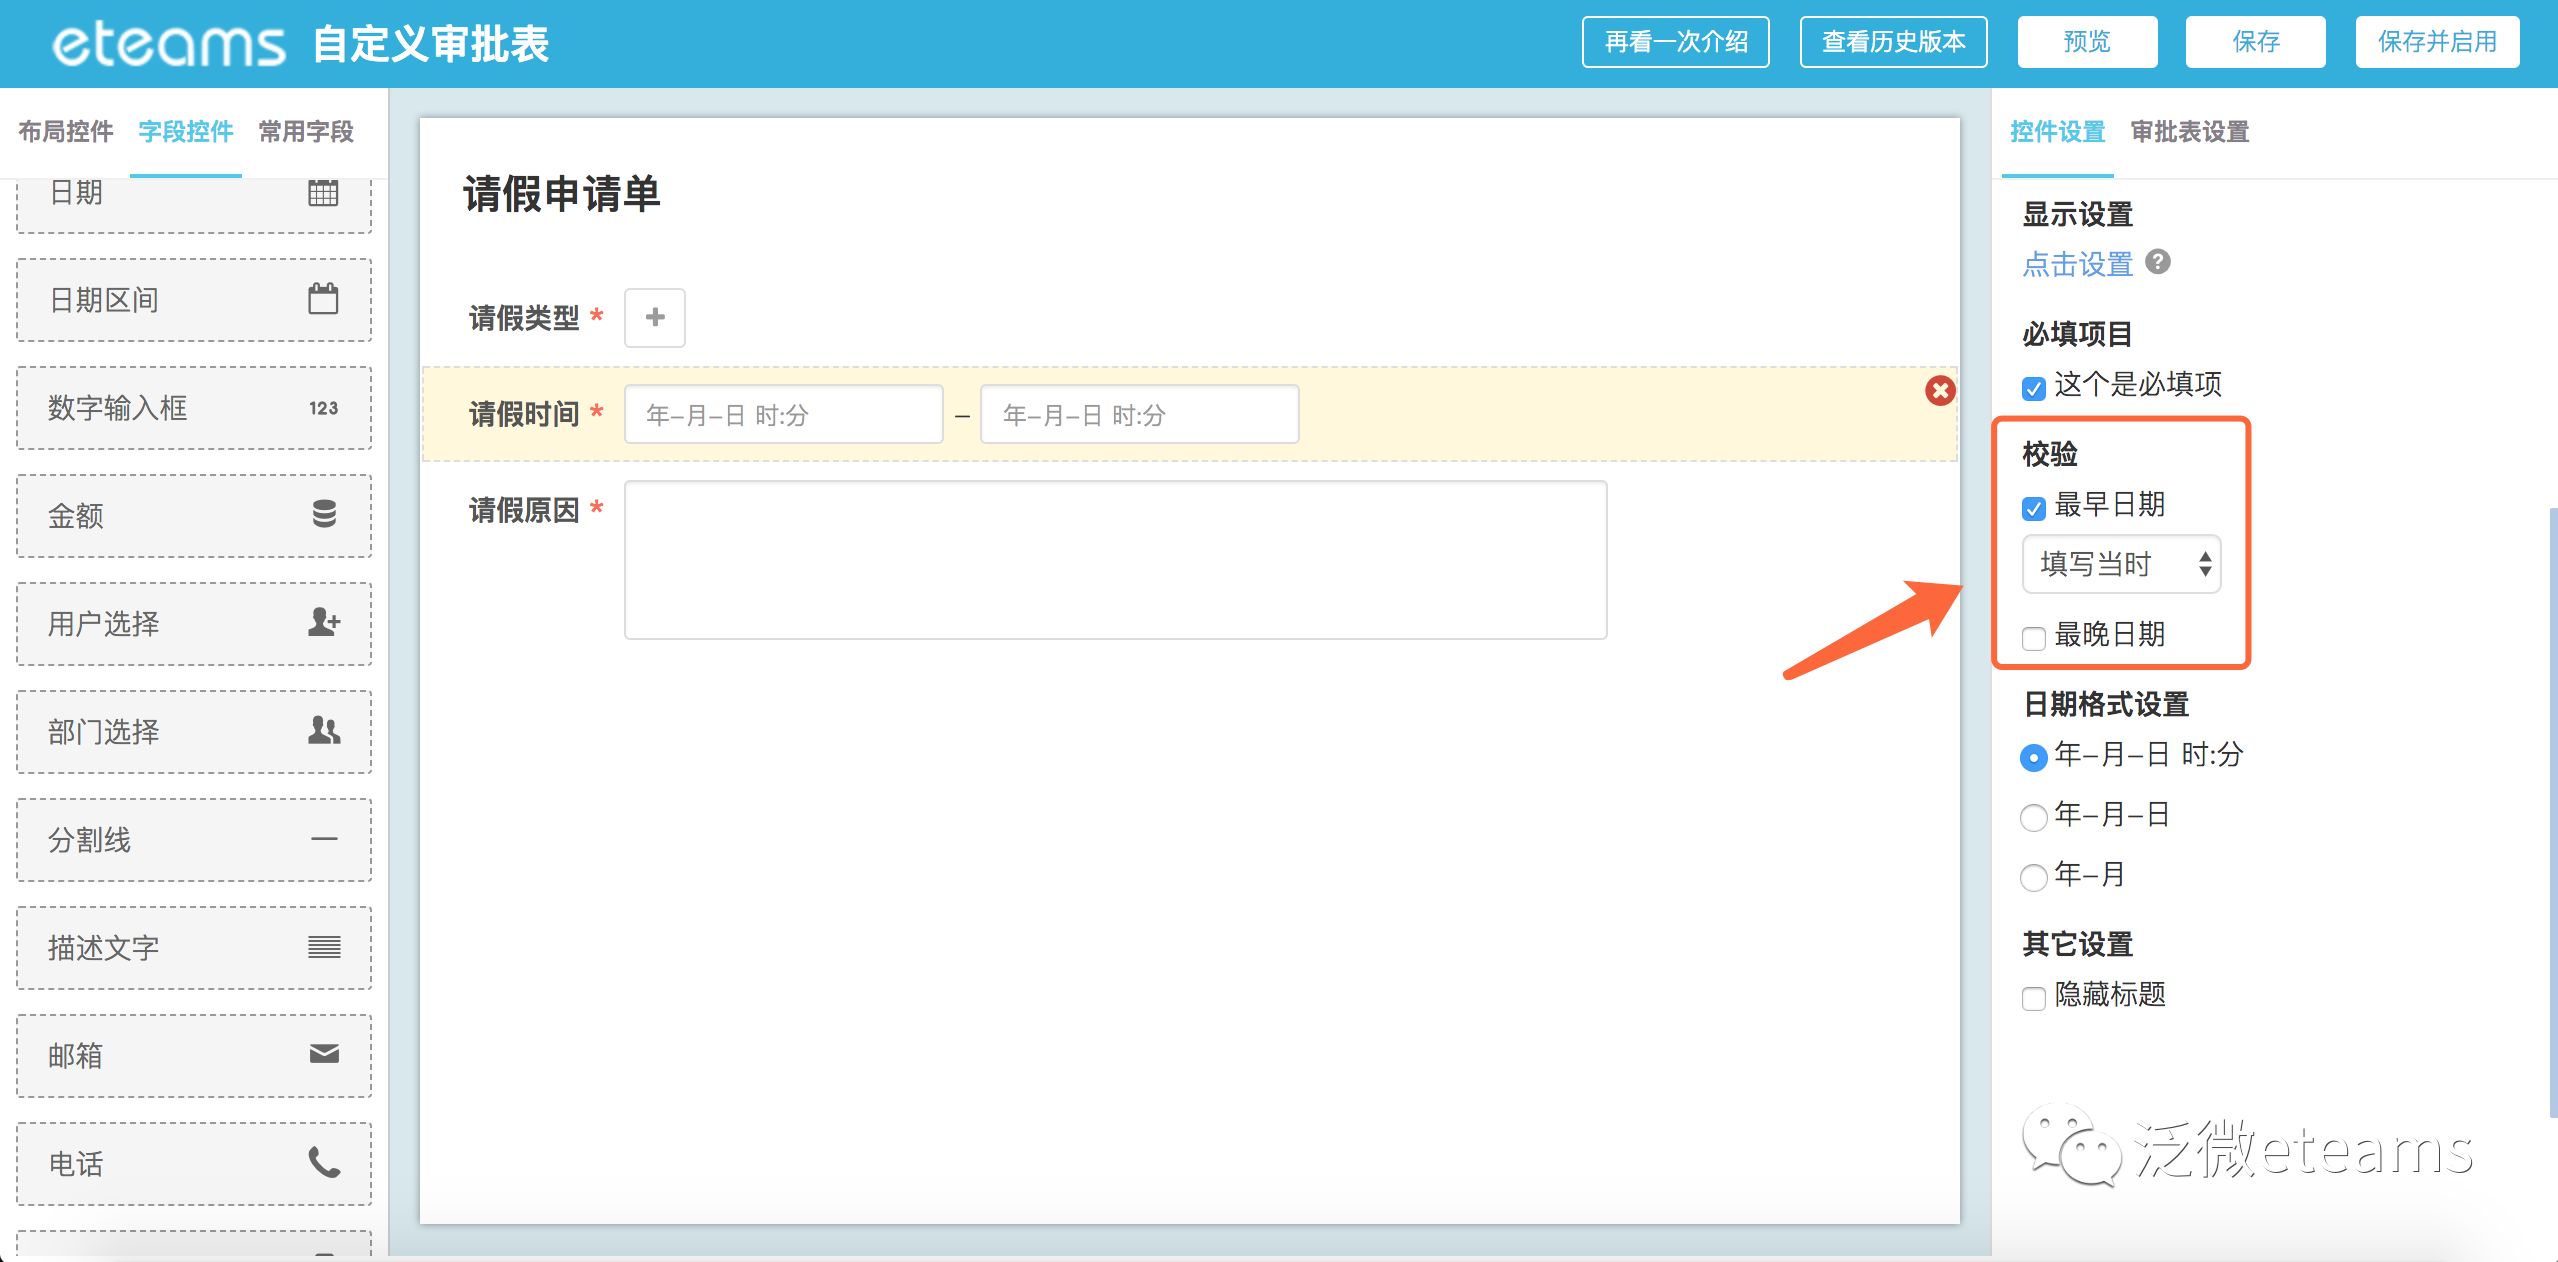
Task: Select 年-月-日 date format radio
Action: [x=2033, y=817]
